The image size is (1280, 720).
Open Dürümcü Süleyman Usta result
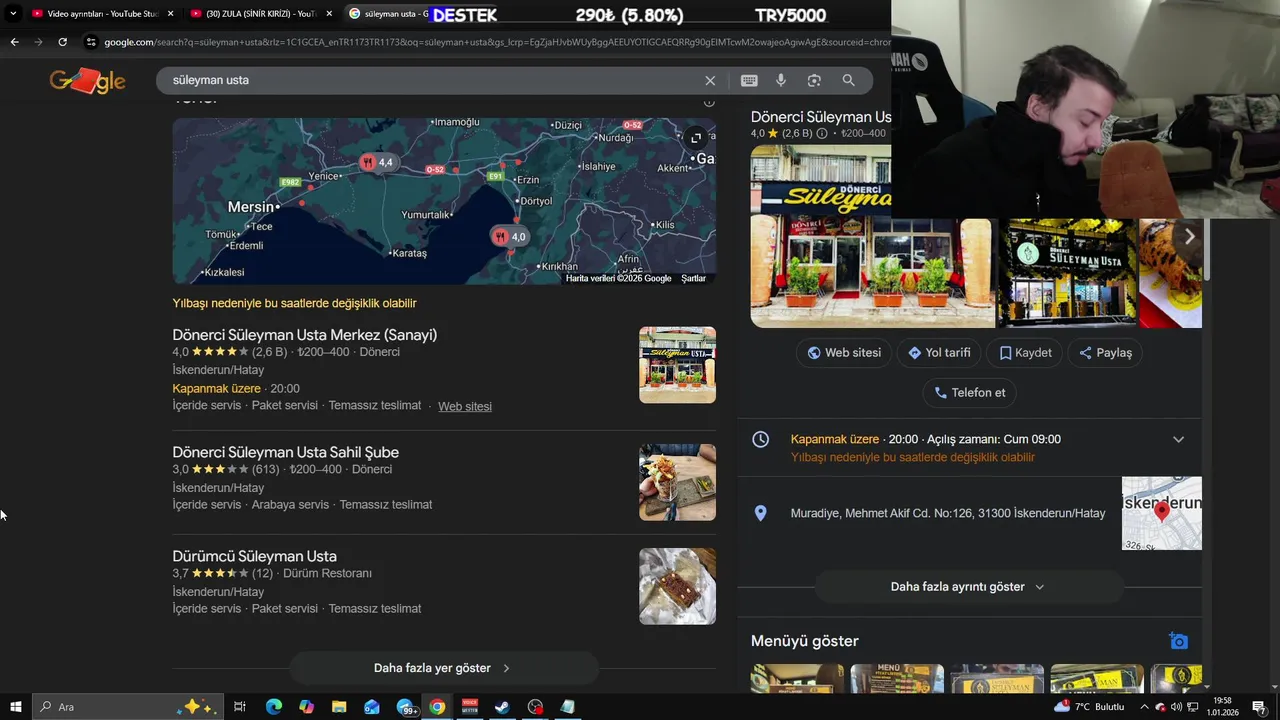click(x=254, y=556)
